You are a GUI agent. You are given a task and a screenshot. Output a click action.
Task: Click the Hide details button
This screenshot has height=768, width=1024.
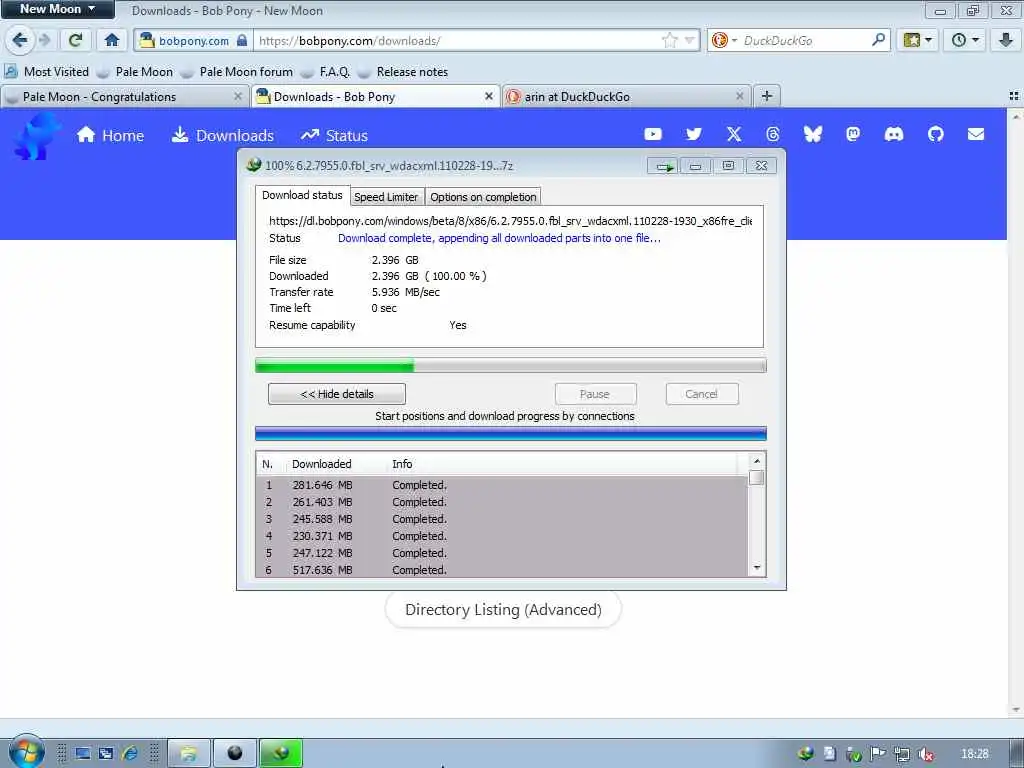coord(337,394)
